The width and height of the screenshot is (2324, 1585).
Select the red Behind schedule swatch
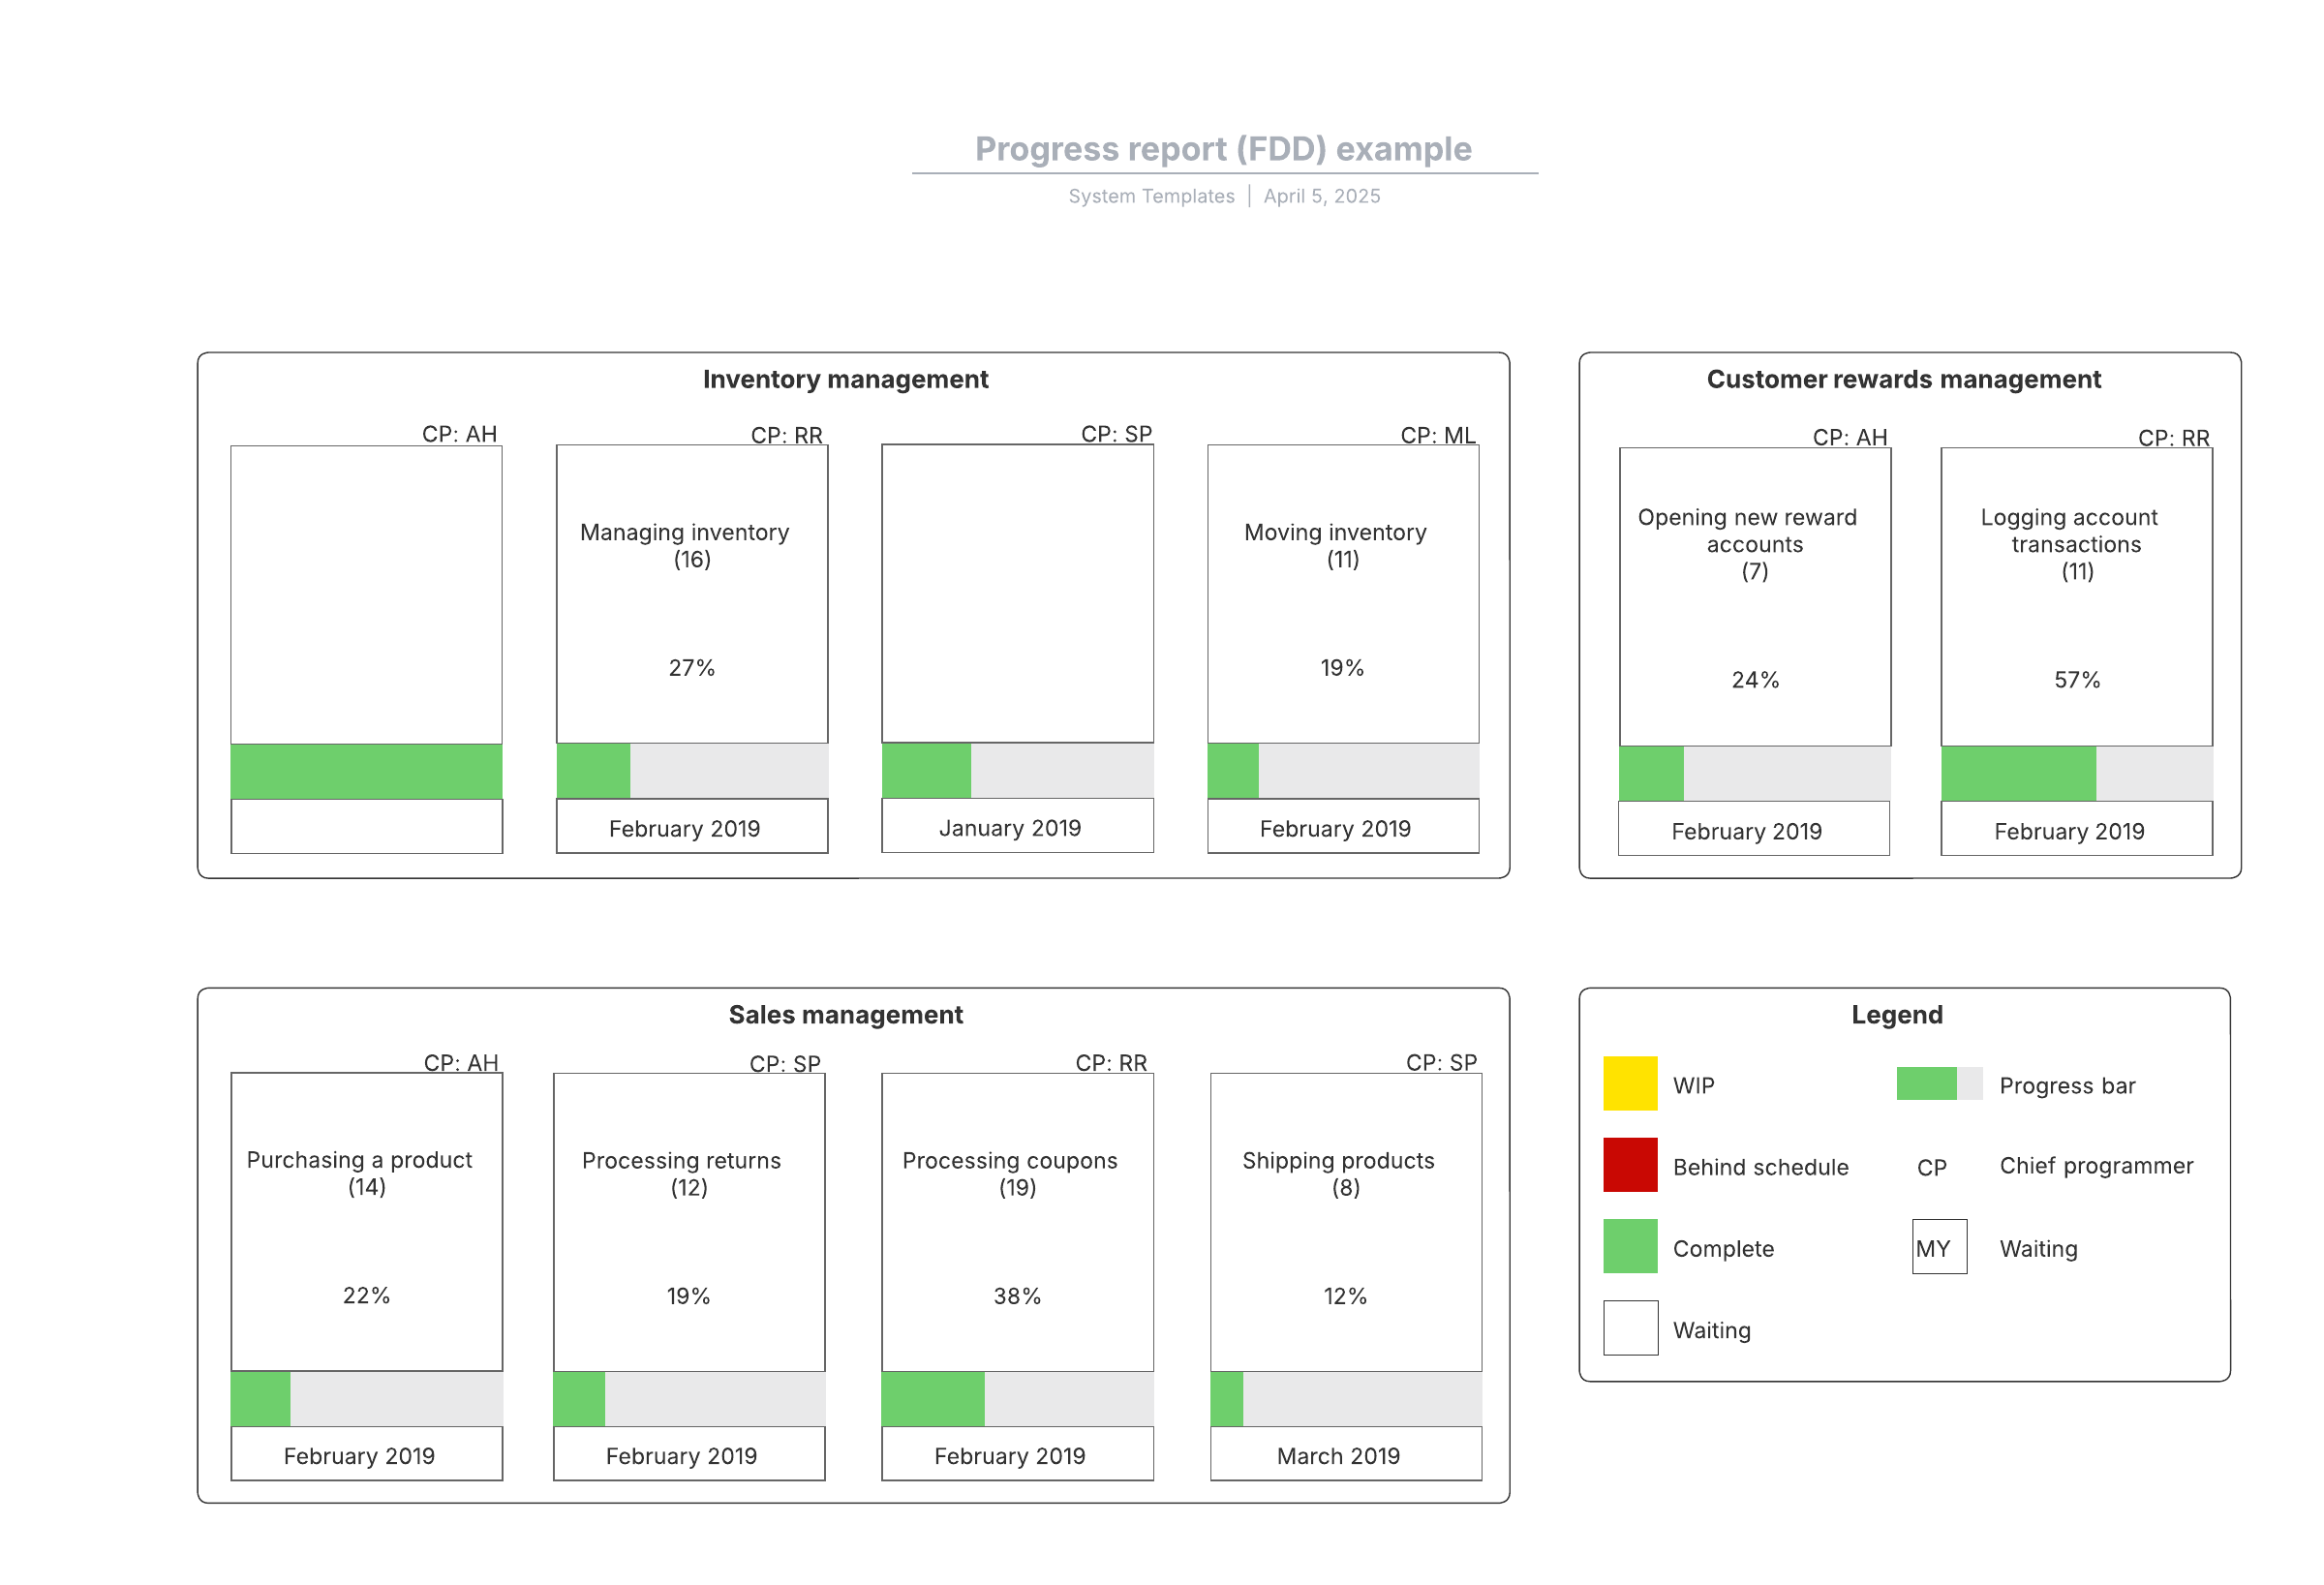click(1629, 1164)
